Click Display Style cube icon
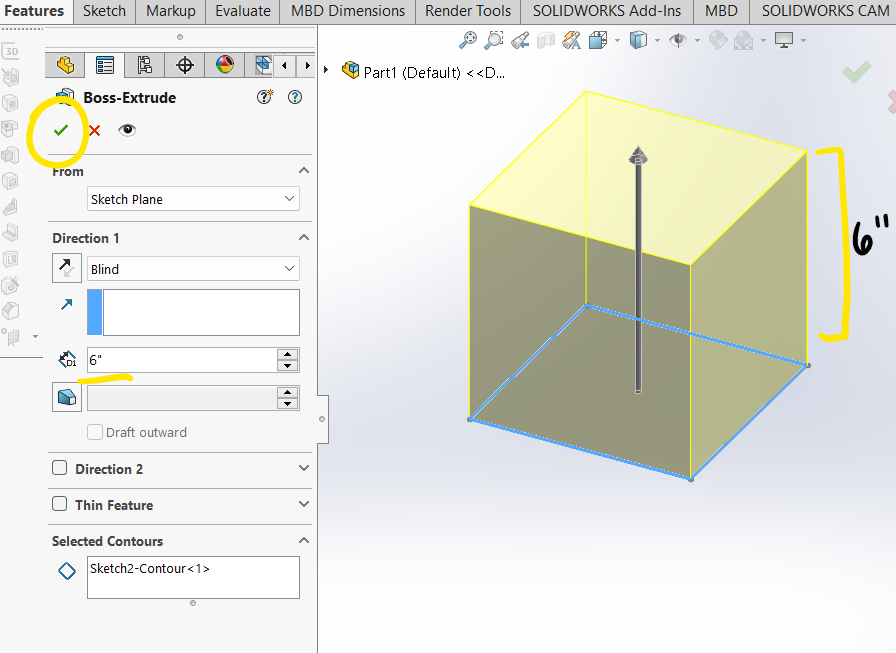Screen dimensions: 896x653 638,40
